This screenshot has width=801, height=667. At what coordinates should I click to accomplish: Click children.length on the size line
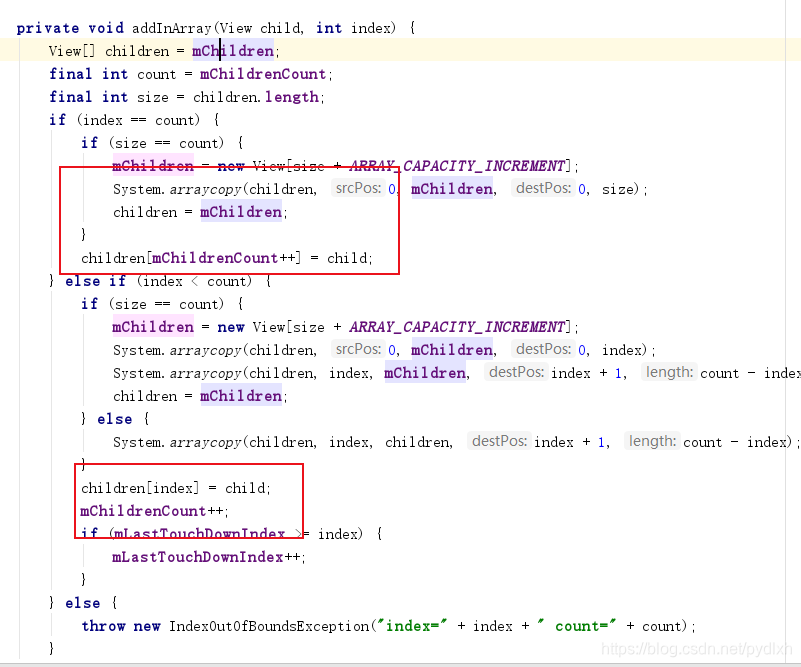(256, 97)
